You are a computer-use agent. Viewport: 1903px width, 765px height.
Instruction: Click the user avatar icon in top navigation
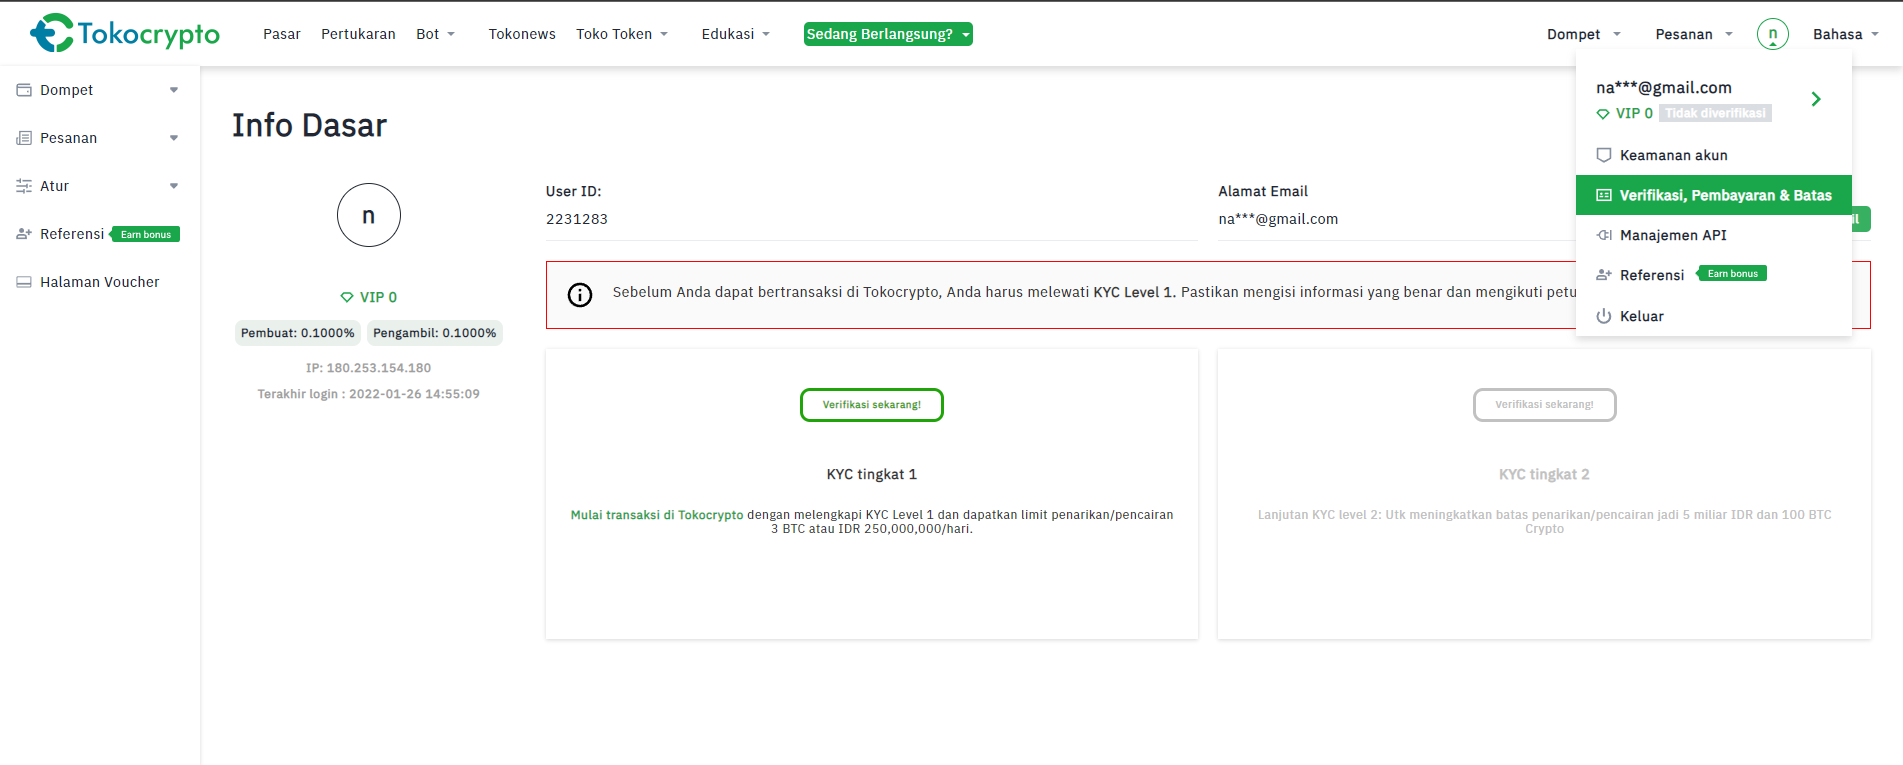(1773, 34)
